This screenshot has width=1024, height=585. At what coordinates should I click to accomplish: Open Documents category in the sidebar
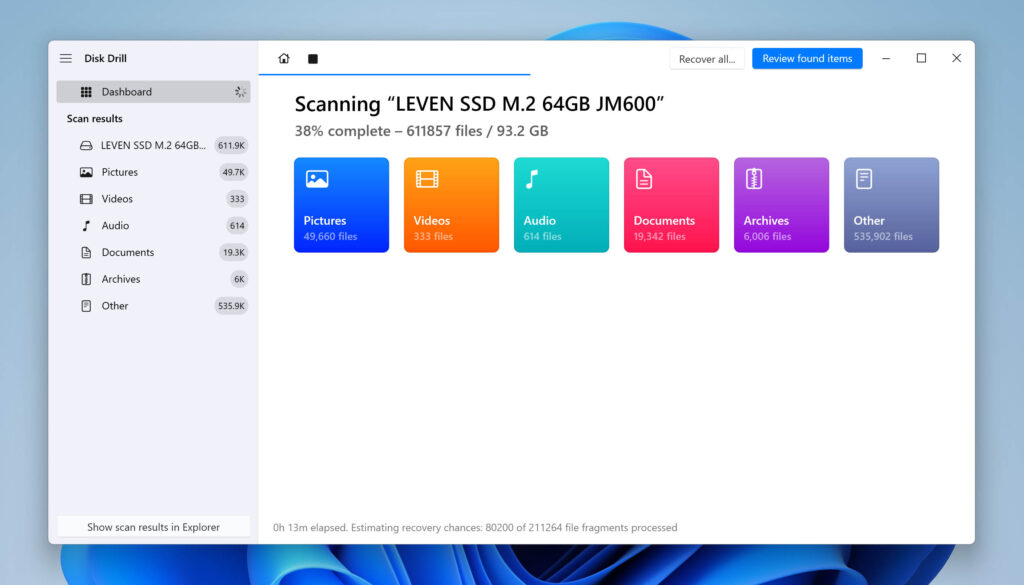(128, 252)
